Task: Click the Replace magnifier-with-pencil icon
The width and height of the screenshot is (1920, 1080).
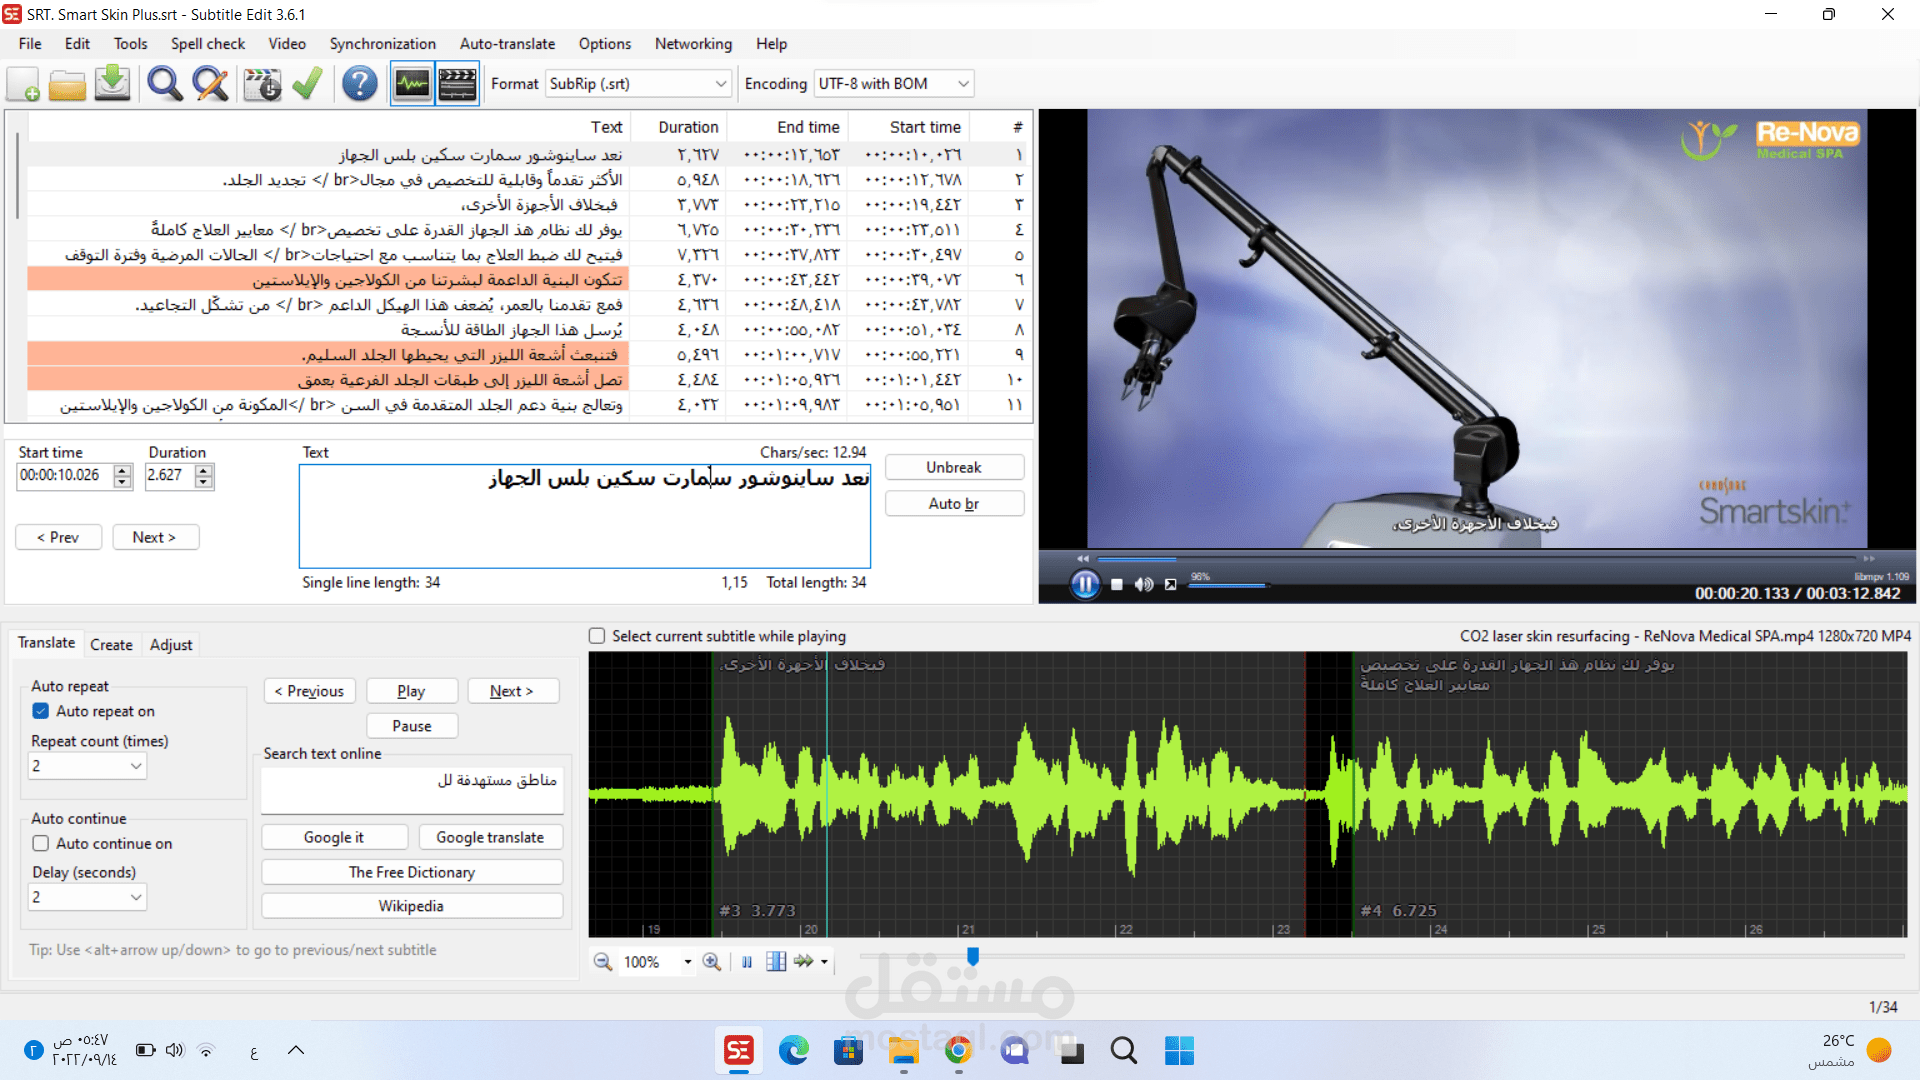Action: pyautogui.click(x=210, y=84)
